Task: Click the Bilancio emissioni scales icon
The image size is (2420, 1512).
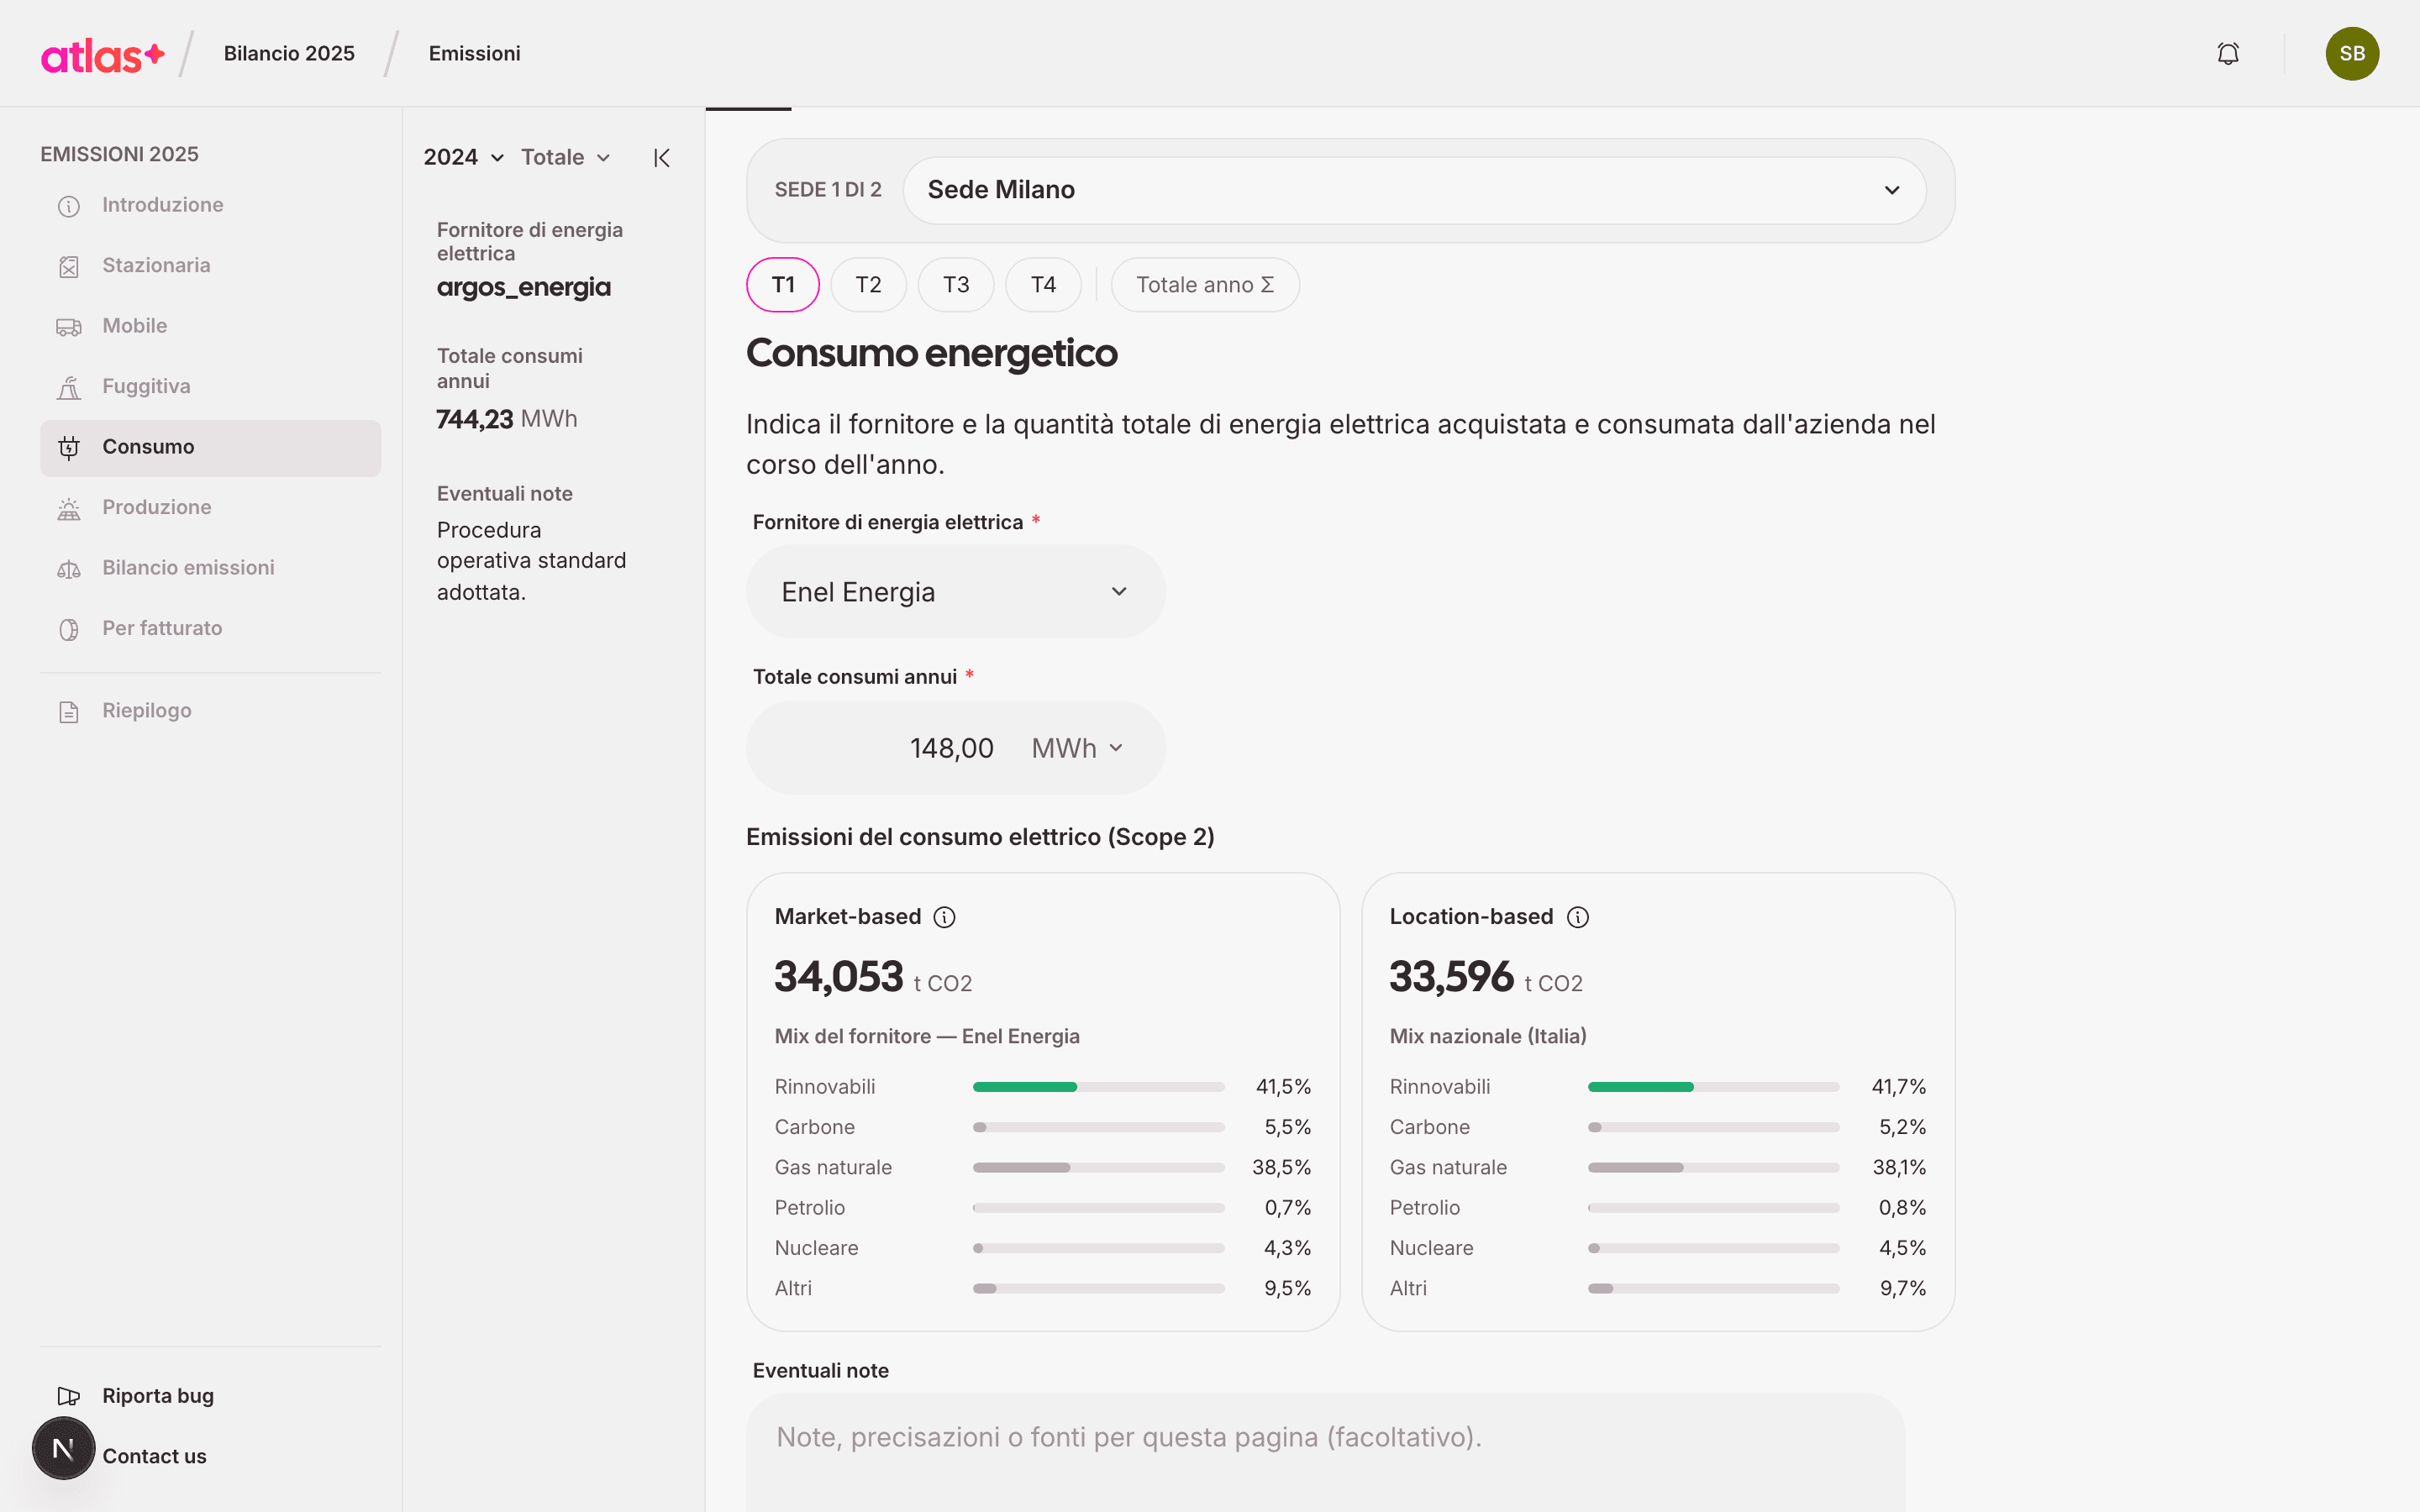Action: click(69, 569)
